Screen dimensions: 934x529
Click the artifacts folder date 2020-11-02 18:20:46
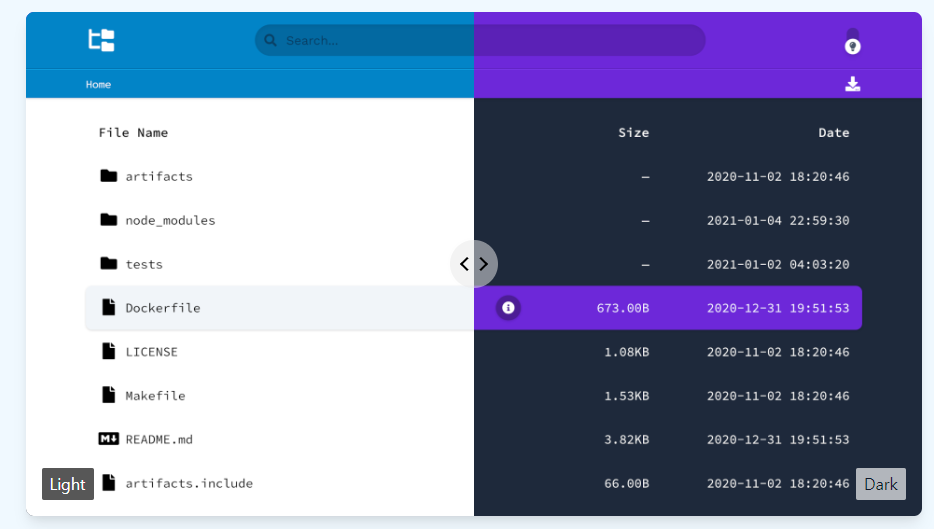pos(778,176)
